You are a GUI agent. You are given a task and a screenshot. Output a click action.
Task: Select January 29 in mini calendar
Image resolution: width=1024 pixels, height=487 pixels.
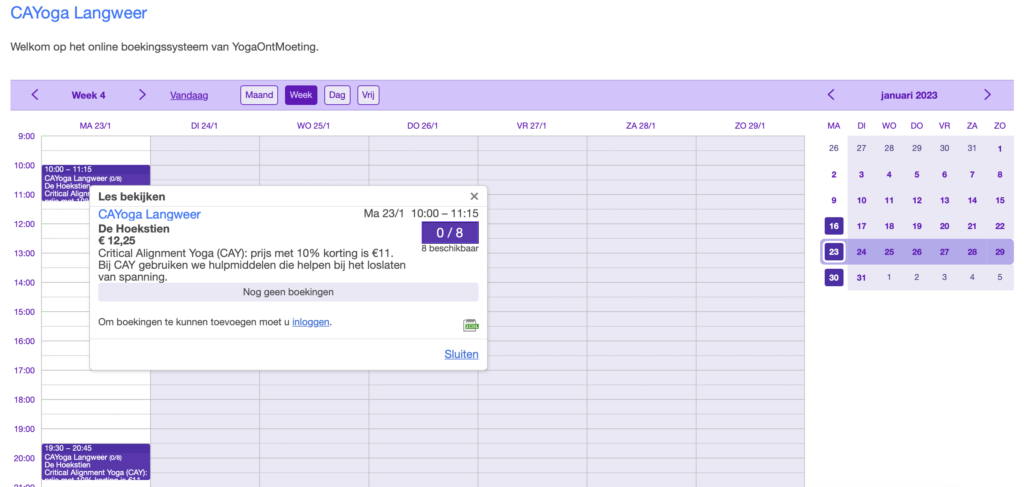click(x=1000, y=252)
